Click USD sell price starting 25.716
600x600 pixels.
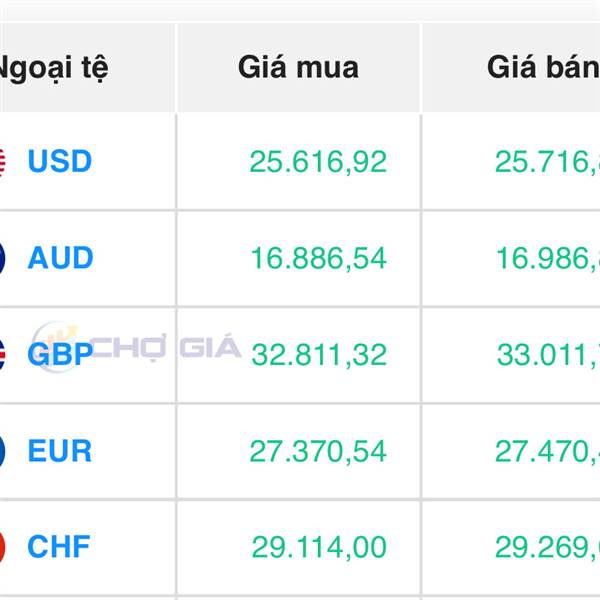(x=547, y=162)
